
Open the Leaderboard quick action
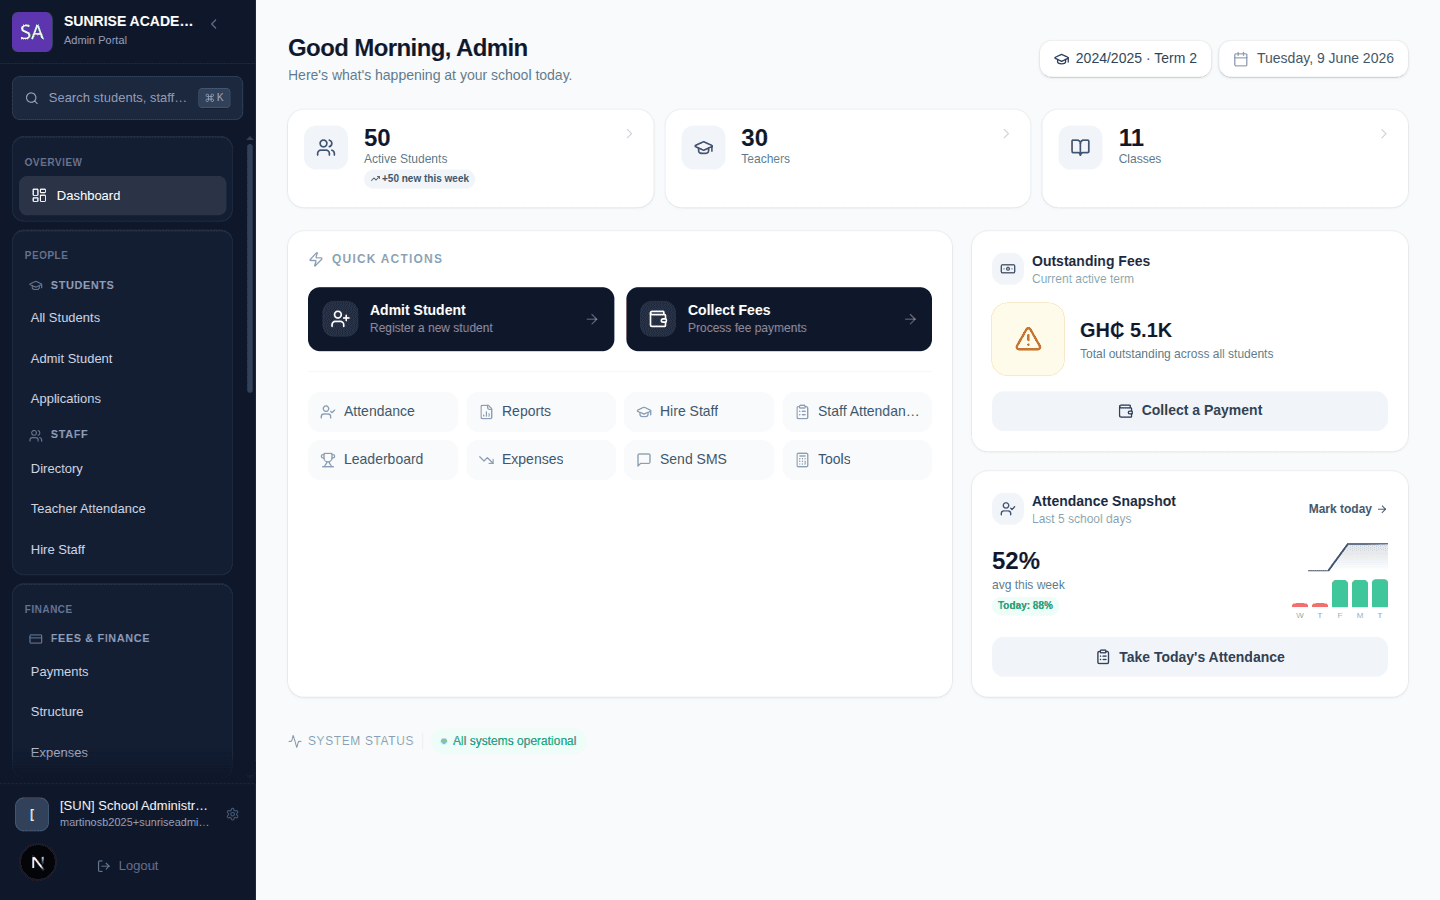tap(383, 460)
